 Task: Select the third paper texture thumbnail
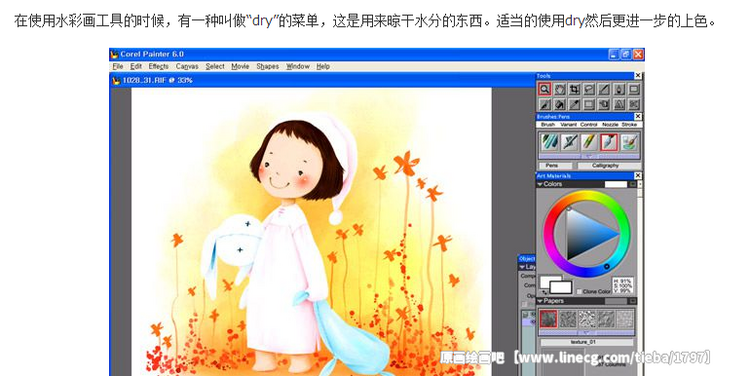tap(587, 318)
